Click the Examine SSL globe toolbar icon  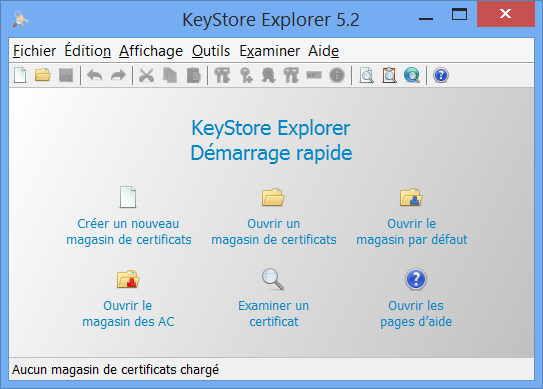click(x=412, y=75)
